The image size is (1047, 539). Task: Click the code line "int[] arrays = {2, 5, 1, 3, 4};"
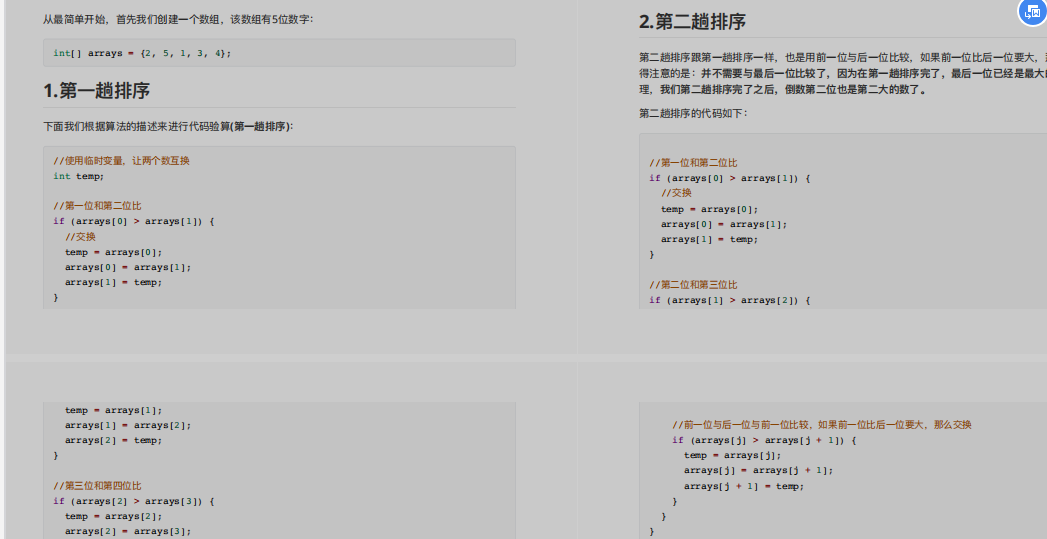(x=142, y=53)
